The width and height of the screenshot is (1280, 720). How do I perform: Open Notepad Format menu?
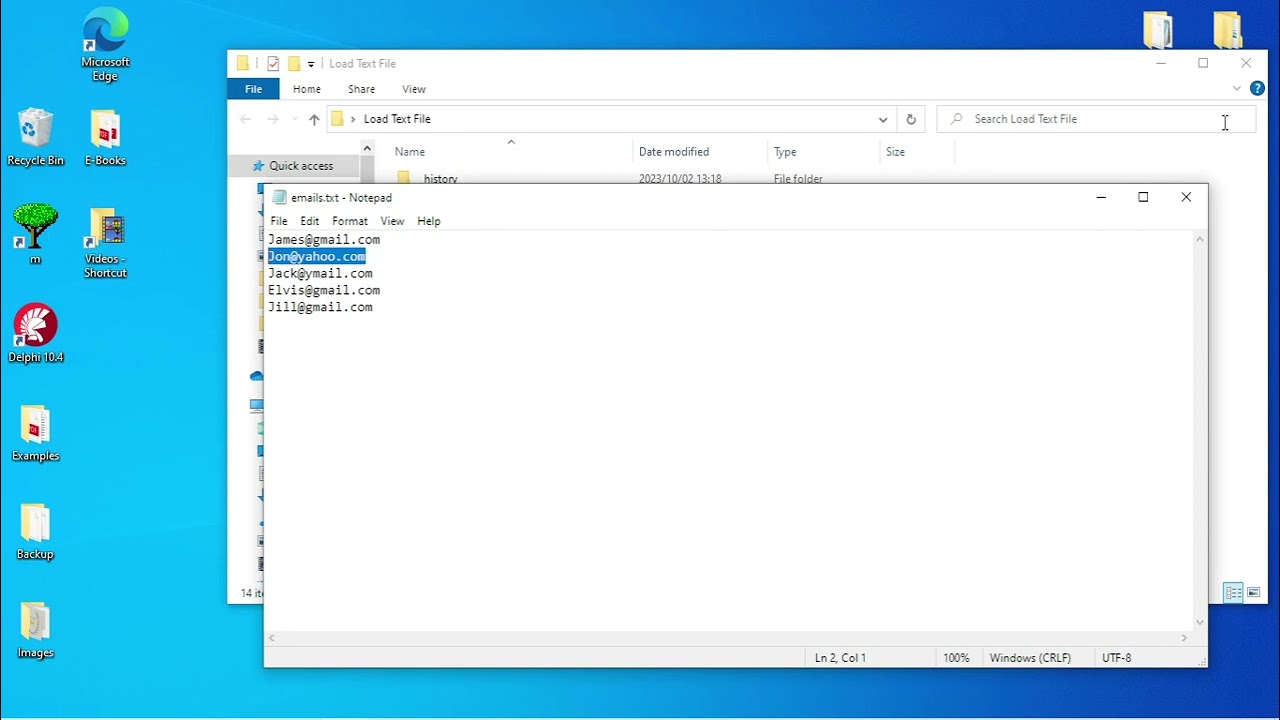click(350, 221)
